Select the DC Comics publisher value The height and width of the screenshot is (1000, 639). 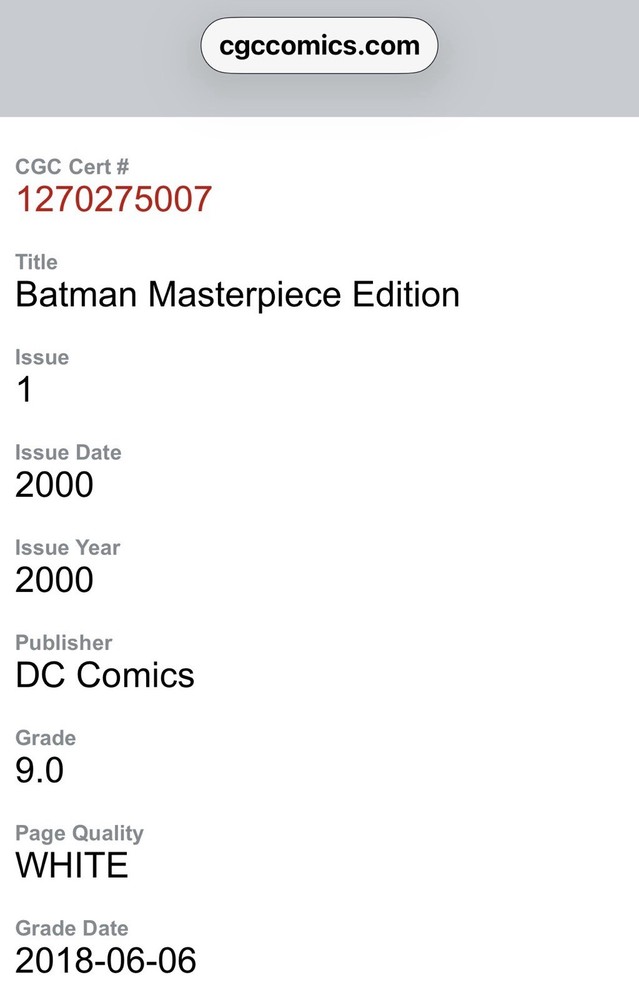tap(105, 675)
